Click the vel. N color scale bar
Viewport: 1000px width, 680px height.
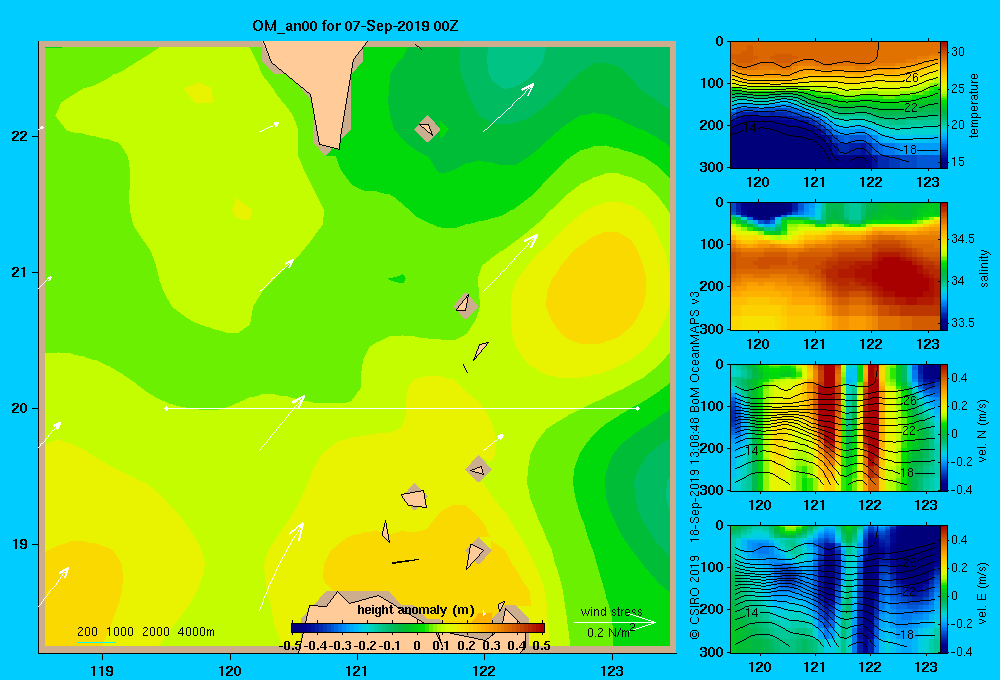tap(944, 427)
